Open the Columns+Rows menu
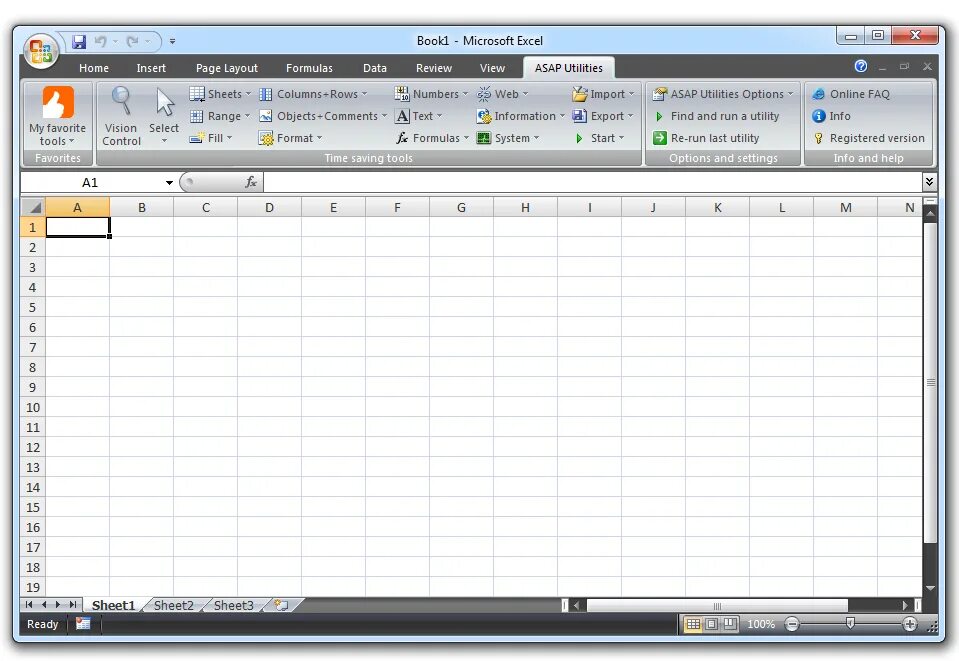959x661 pixels. point(313,94)
